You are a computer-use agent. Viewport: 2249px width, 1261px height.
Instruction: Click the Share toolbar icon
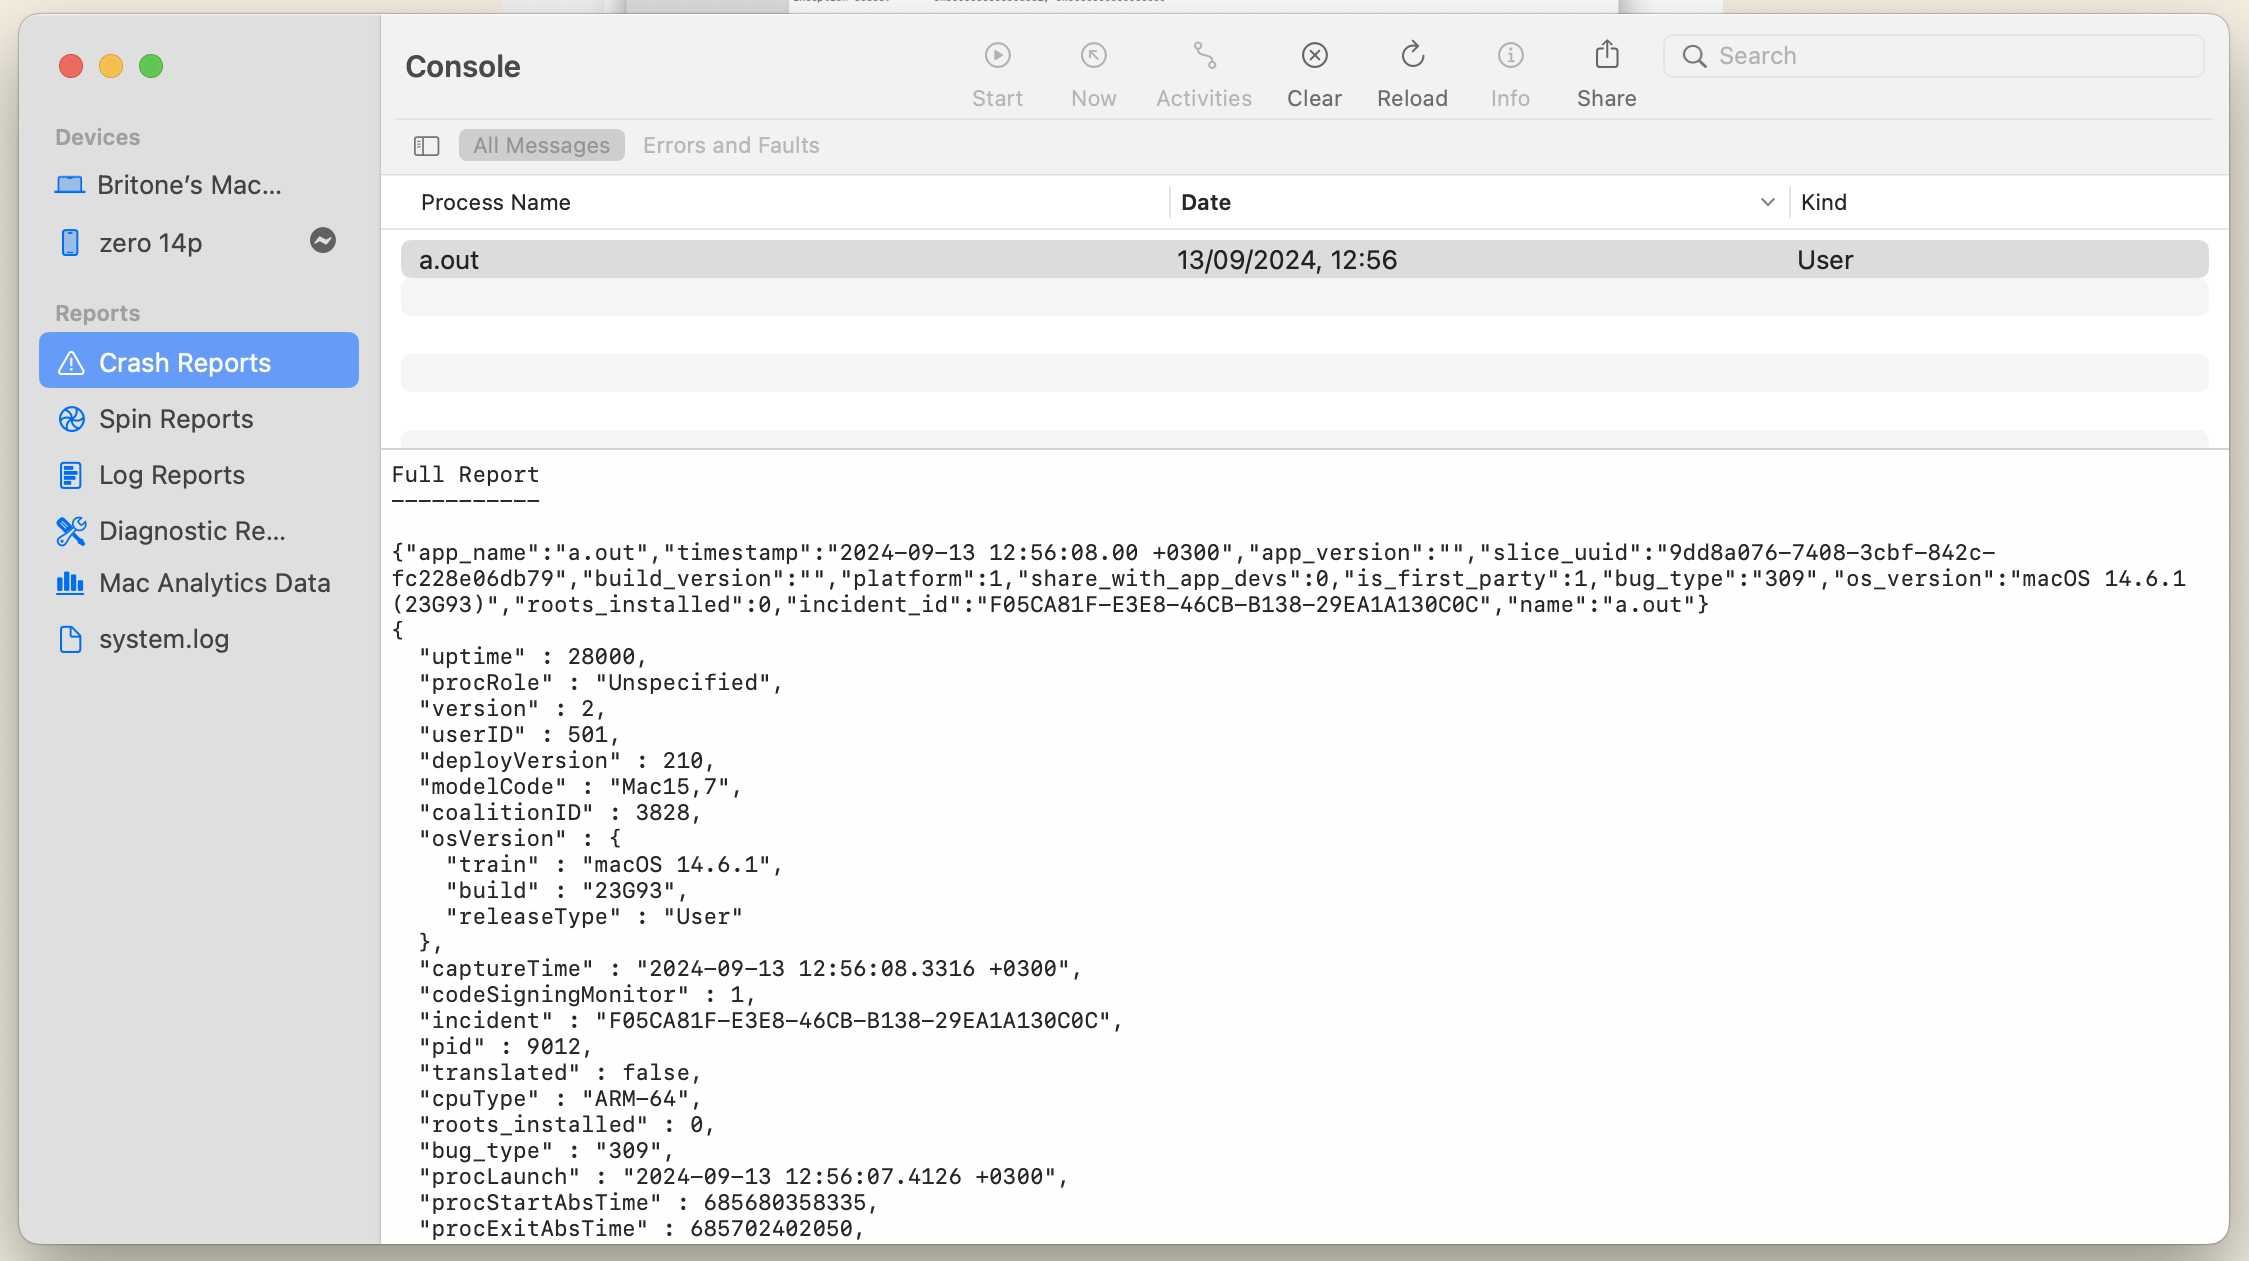click(1606, 56)
